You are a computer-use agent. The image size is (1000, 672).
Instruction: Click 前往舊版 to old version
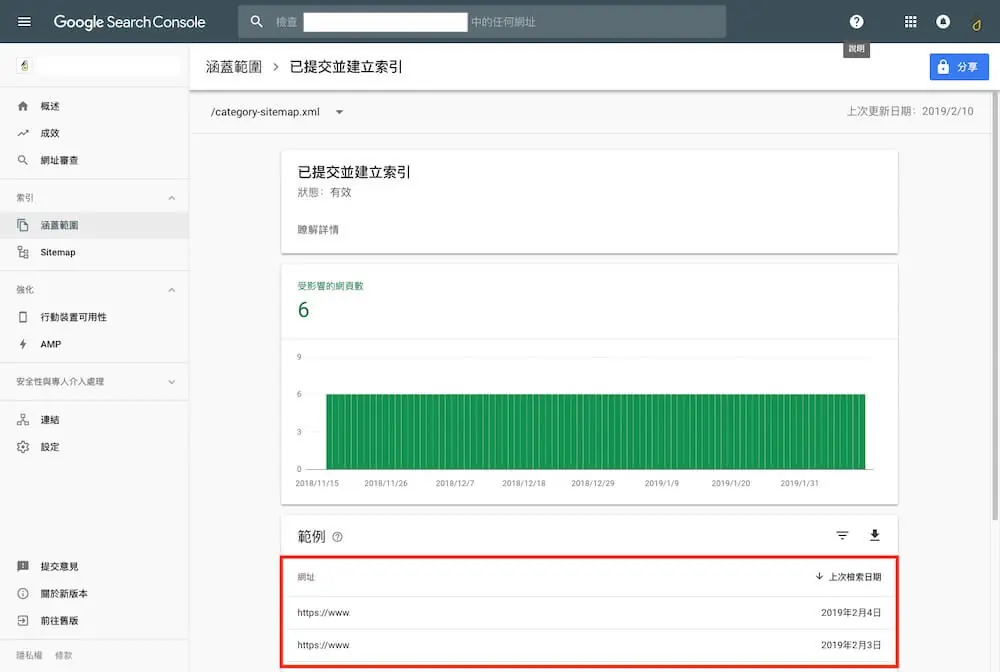pyautogui.click(x=94, y=620)
